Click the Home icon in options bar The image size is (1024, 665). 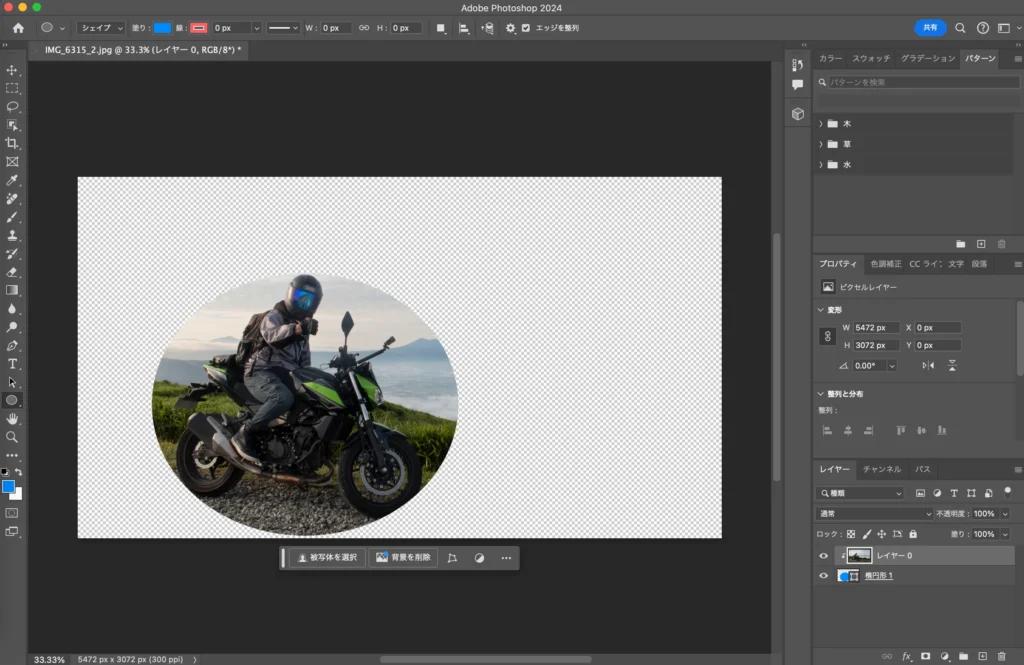point(18,28)
